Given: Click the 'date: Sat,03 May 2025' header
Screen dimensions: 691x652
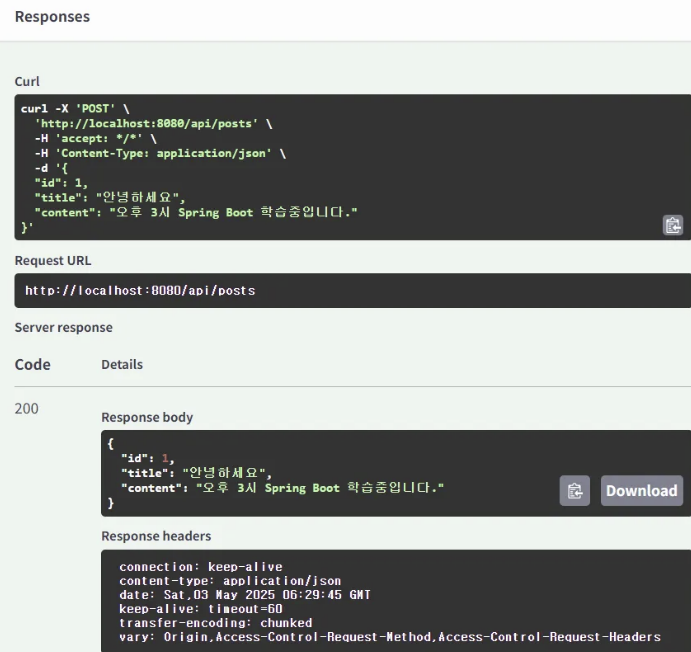Looking at the screenshot, I should (245, 595).
